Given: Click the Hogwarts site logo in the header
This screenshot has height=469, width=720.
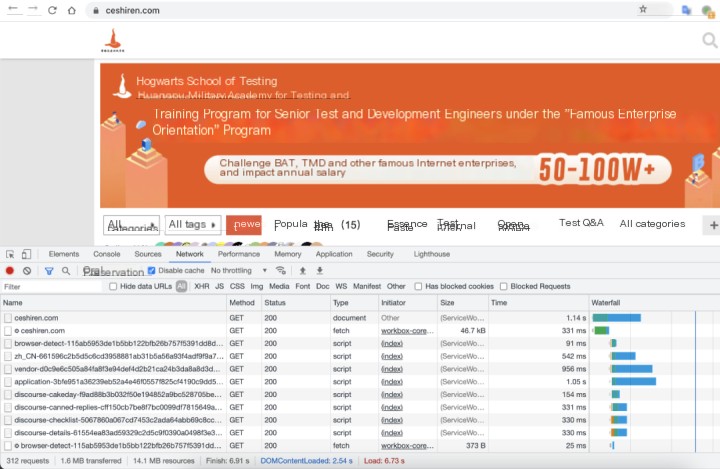Looking at the screenshot, I should [x=112, y=40].
